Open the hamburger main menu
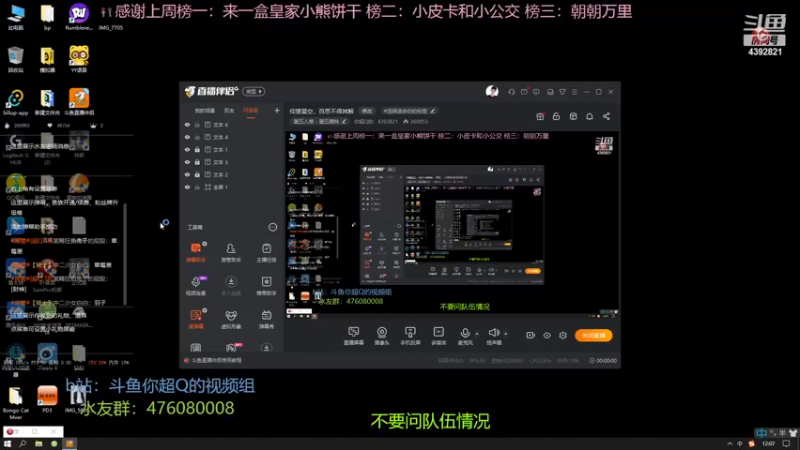Viewport: 800px width, 450px height. pyautogui.click(x=574, y=92)
